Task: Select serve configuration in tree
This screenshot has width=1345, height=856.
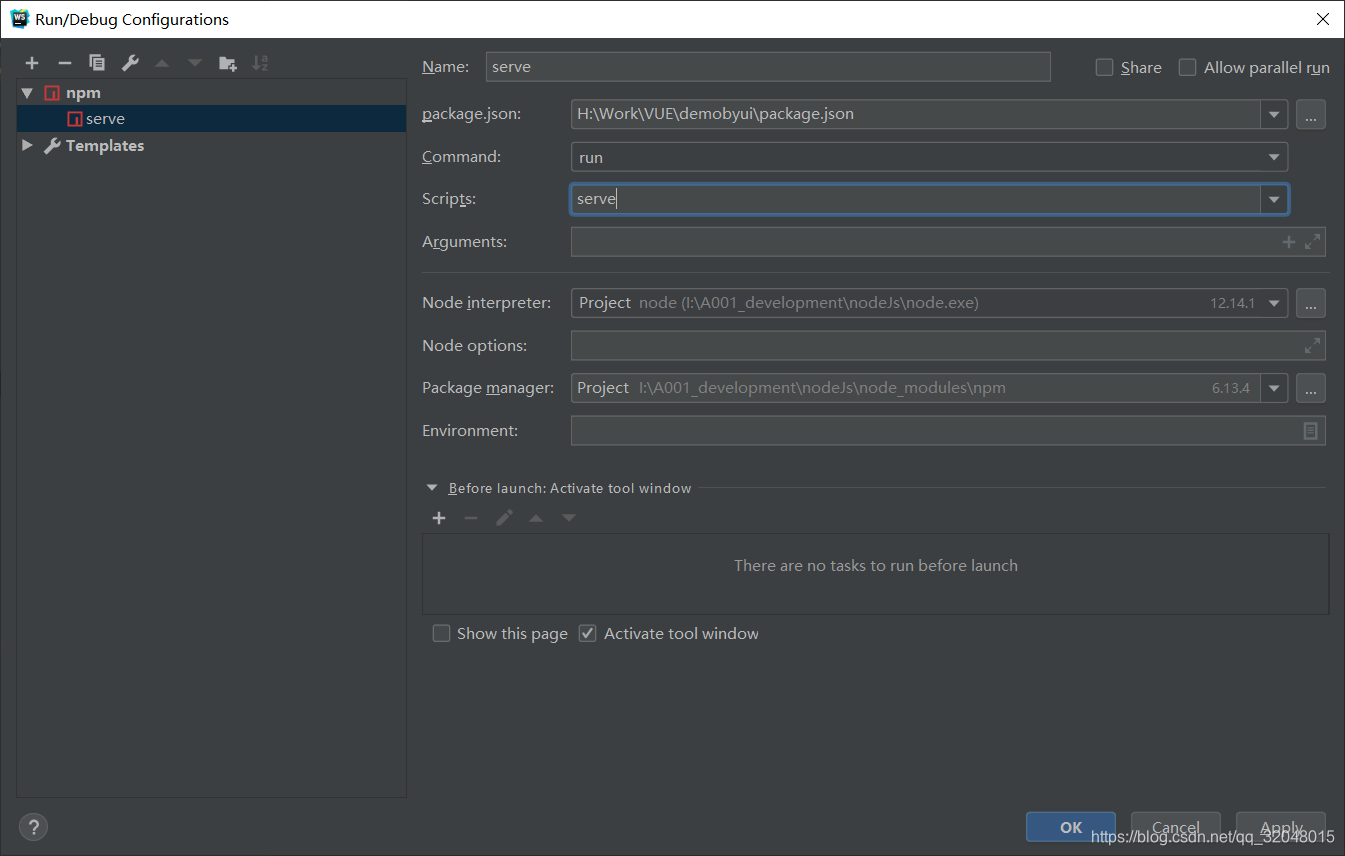Action: 211,119
